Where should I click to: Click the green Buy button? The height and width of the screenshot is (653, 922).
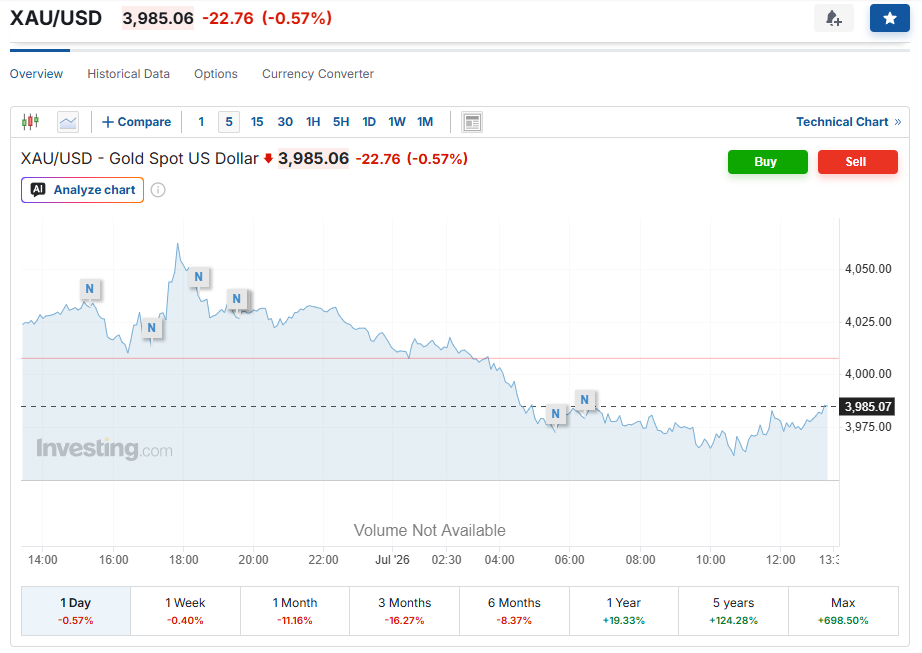[767, 162]
